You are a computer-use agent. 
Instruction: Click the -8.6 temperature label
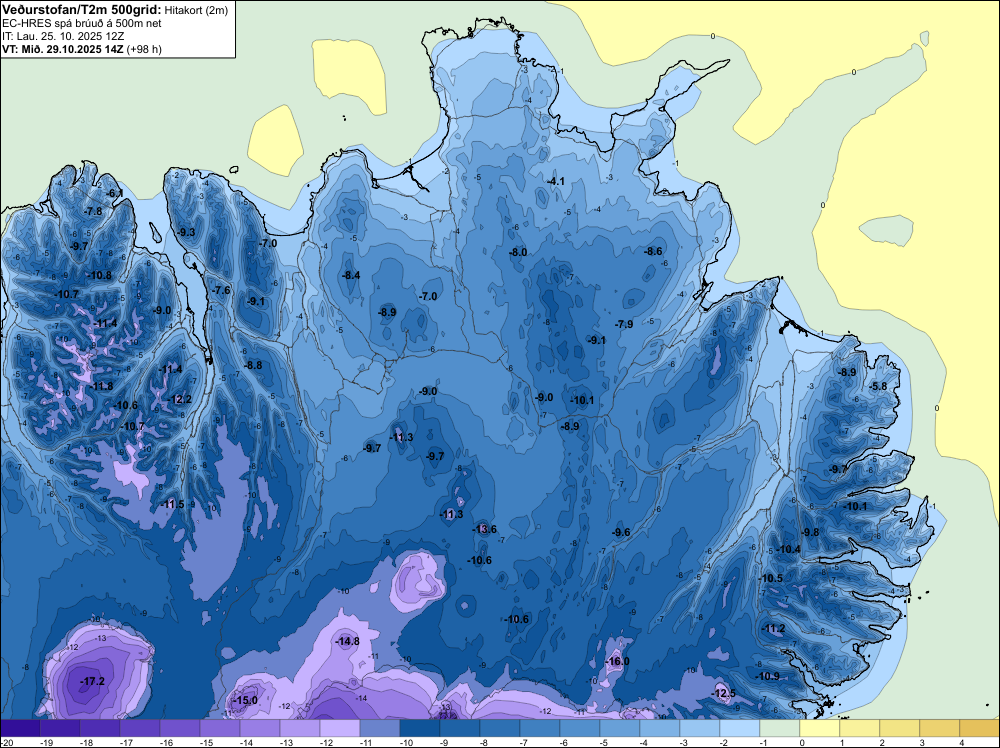click(654, 252)
